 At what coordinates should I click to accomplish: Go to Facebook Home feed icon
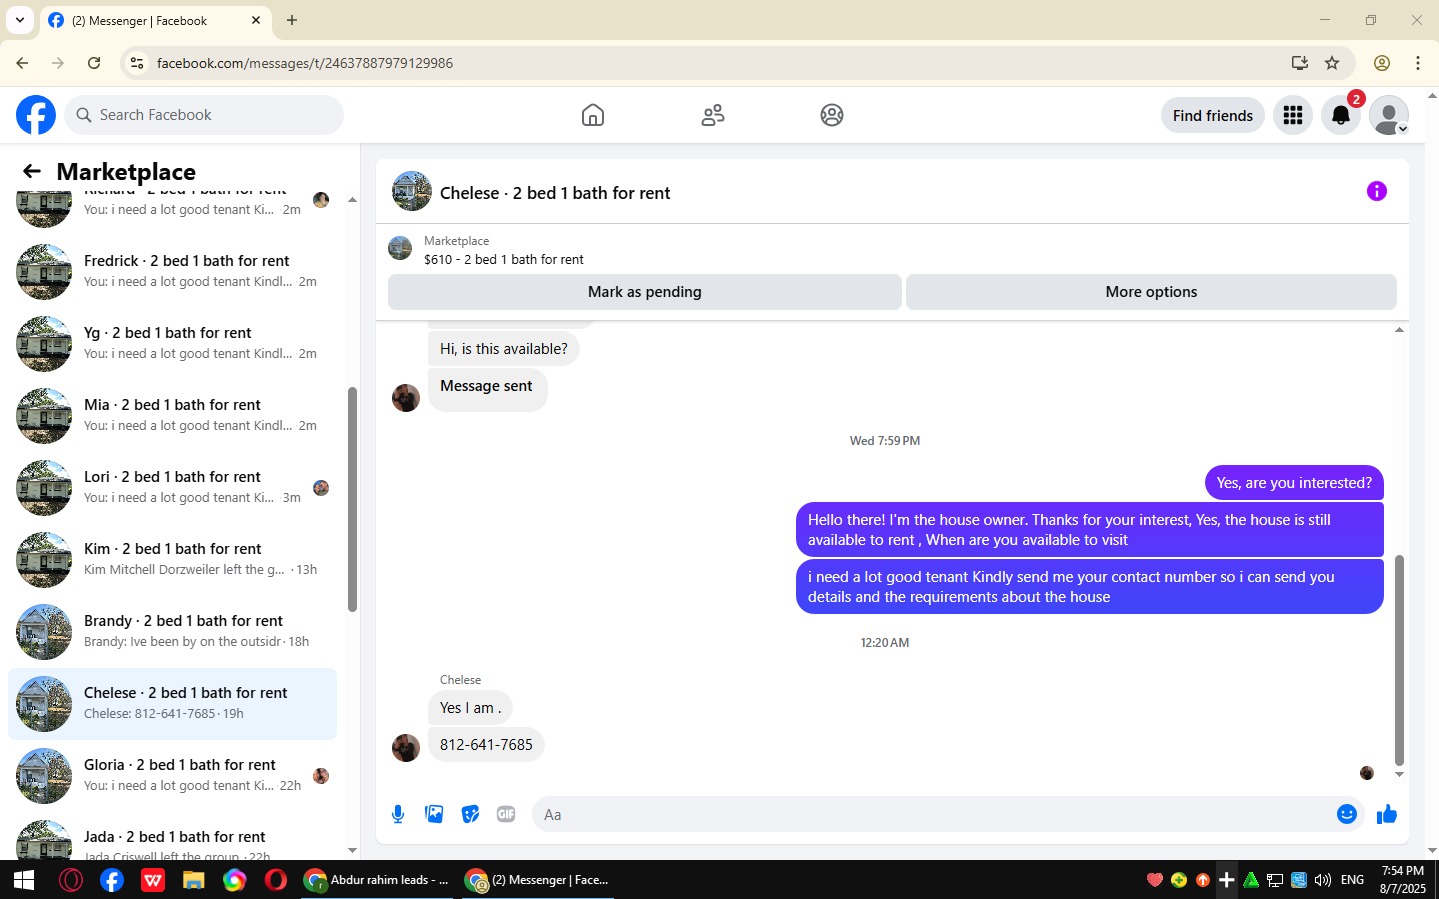pyautogui.click(x=593, y=115)
